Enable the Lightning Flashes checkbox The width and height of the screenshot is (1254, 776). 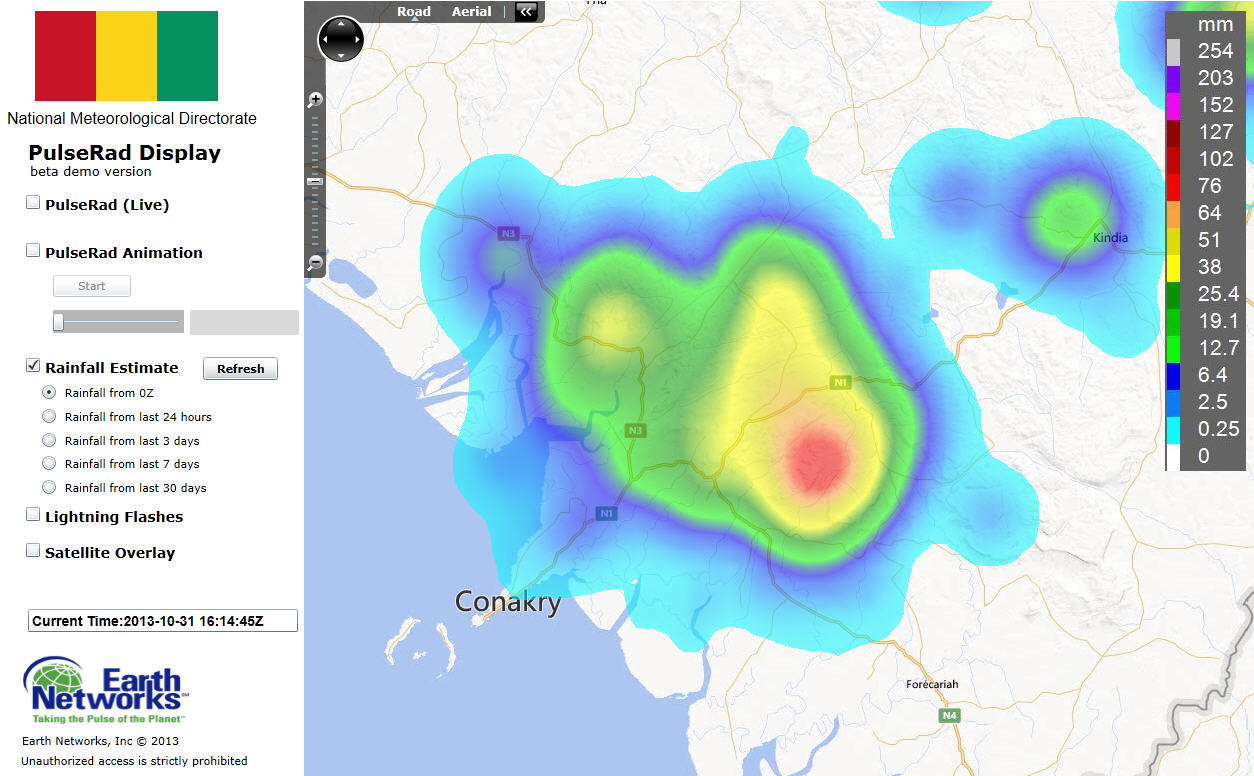33,515
